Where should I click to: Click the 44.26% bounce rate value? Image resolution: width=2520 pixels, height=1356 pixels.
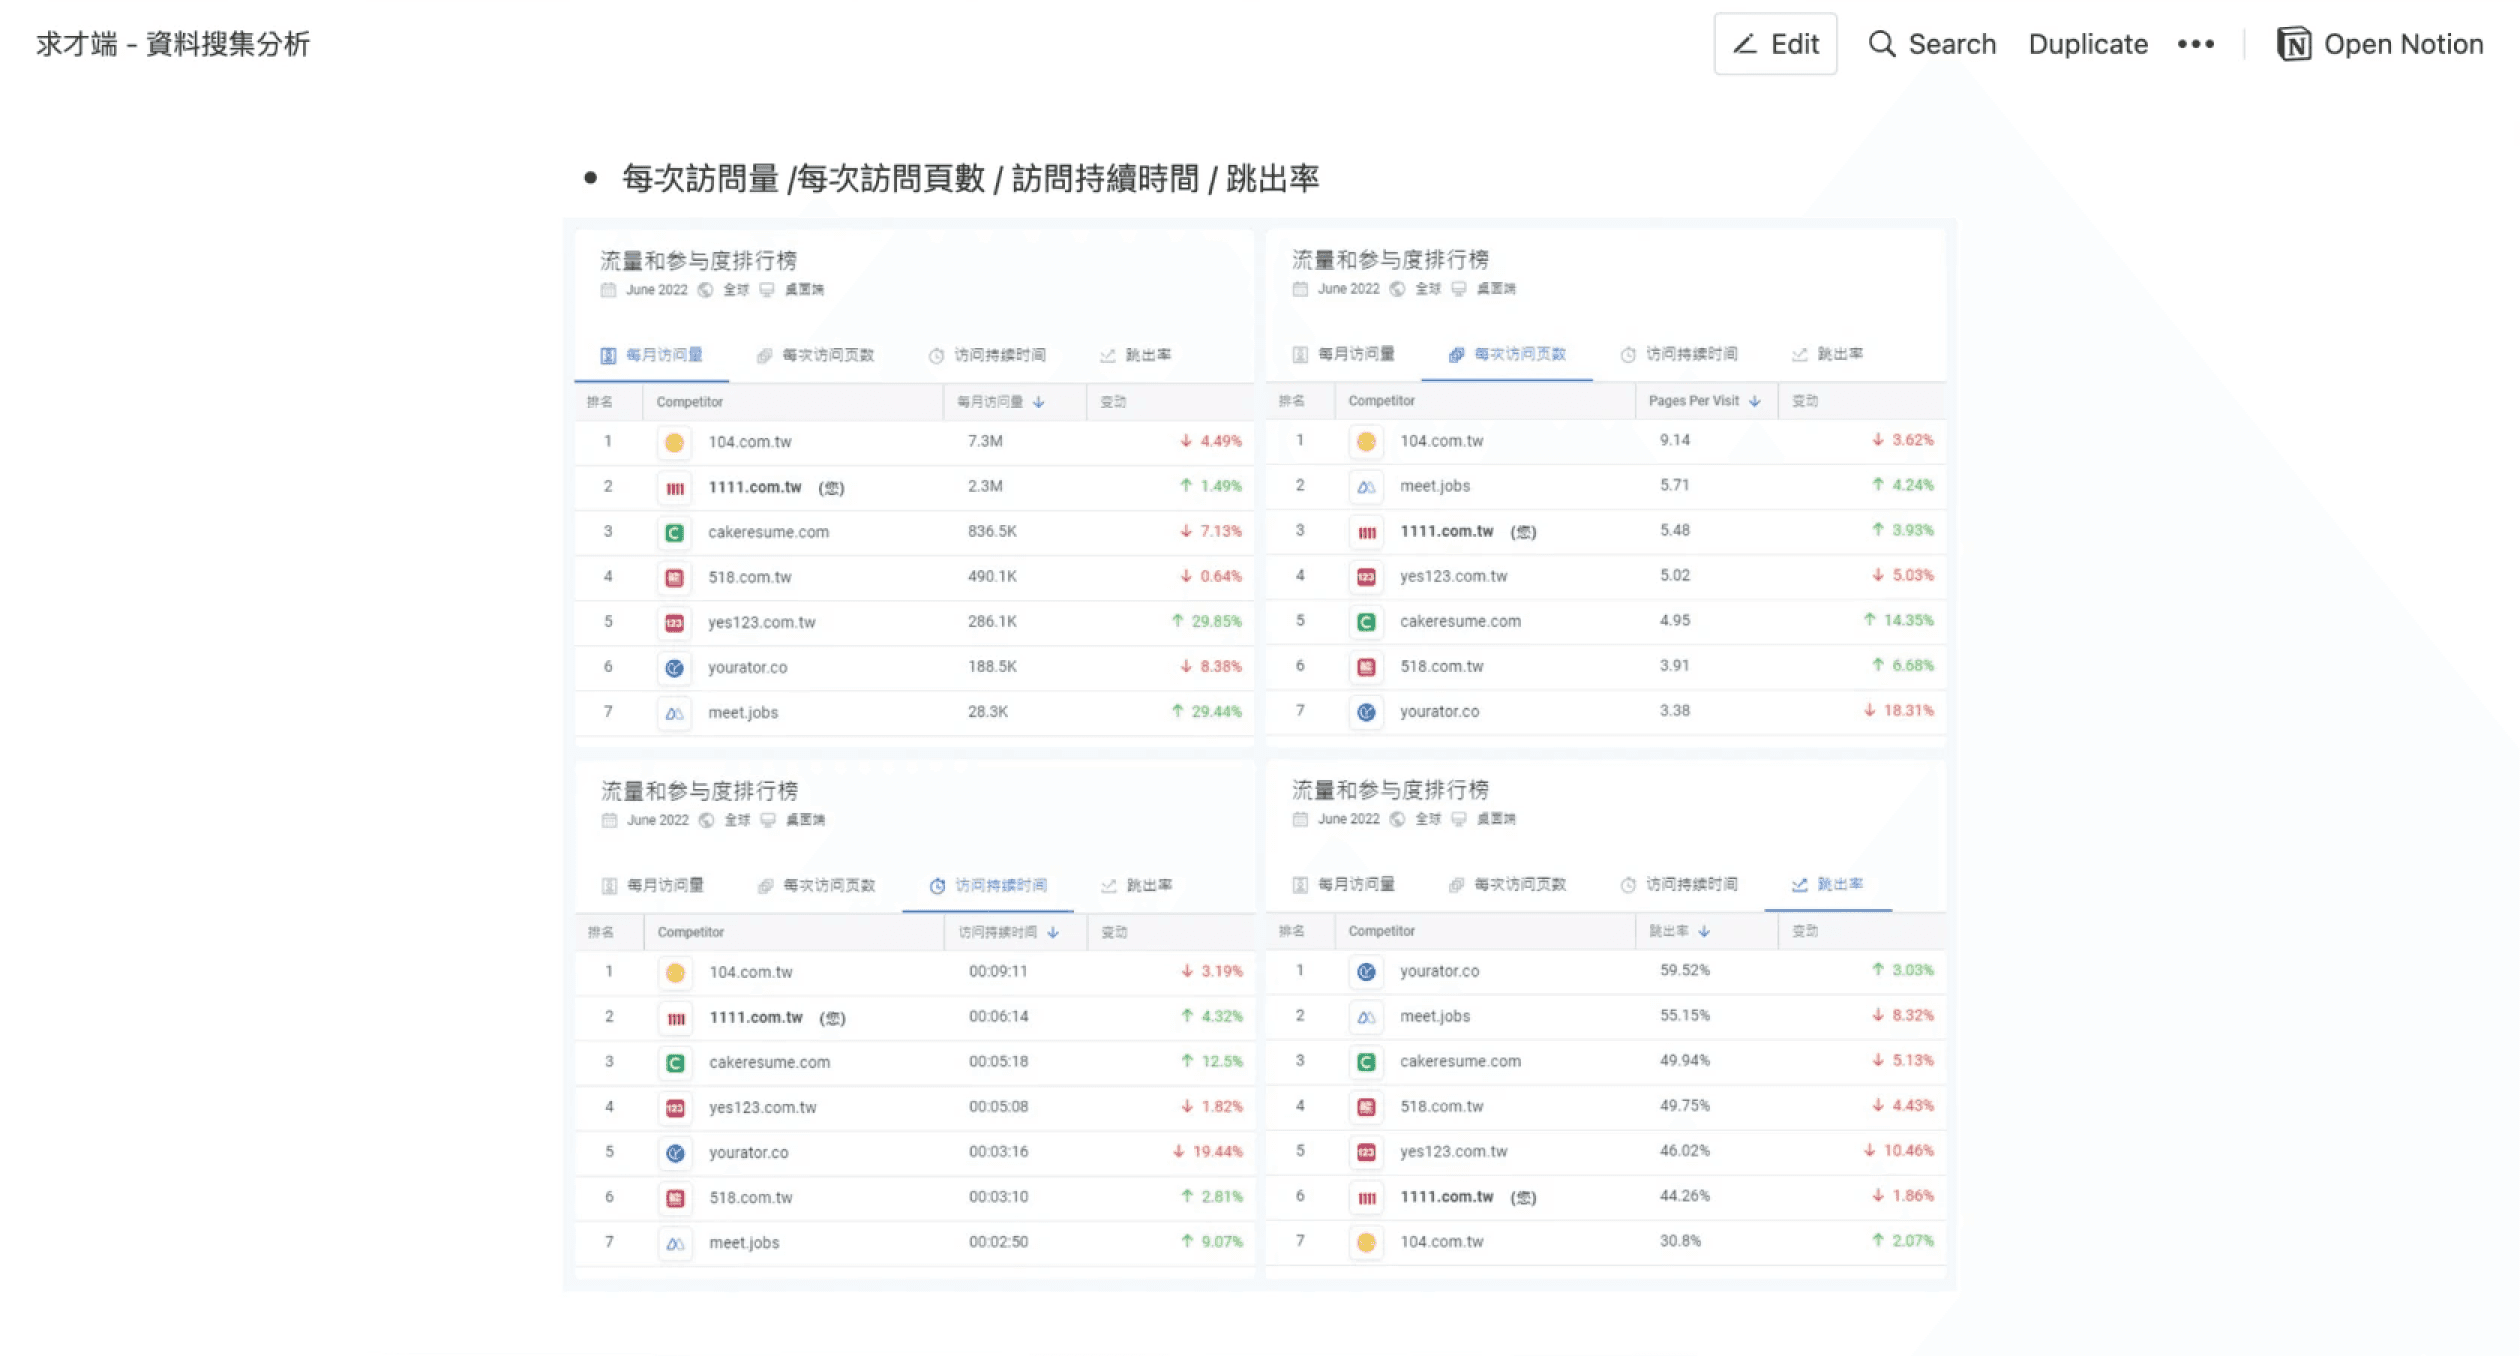[1685, 1195]
